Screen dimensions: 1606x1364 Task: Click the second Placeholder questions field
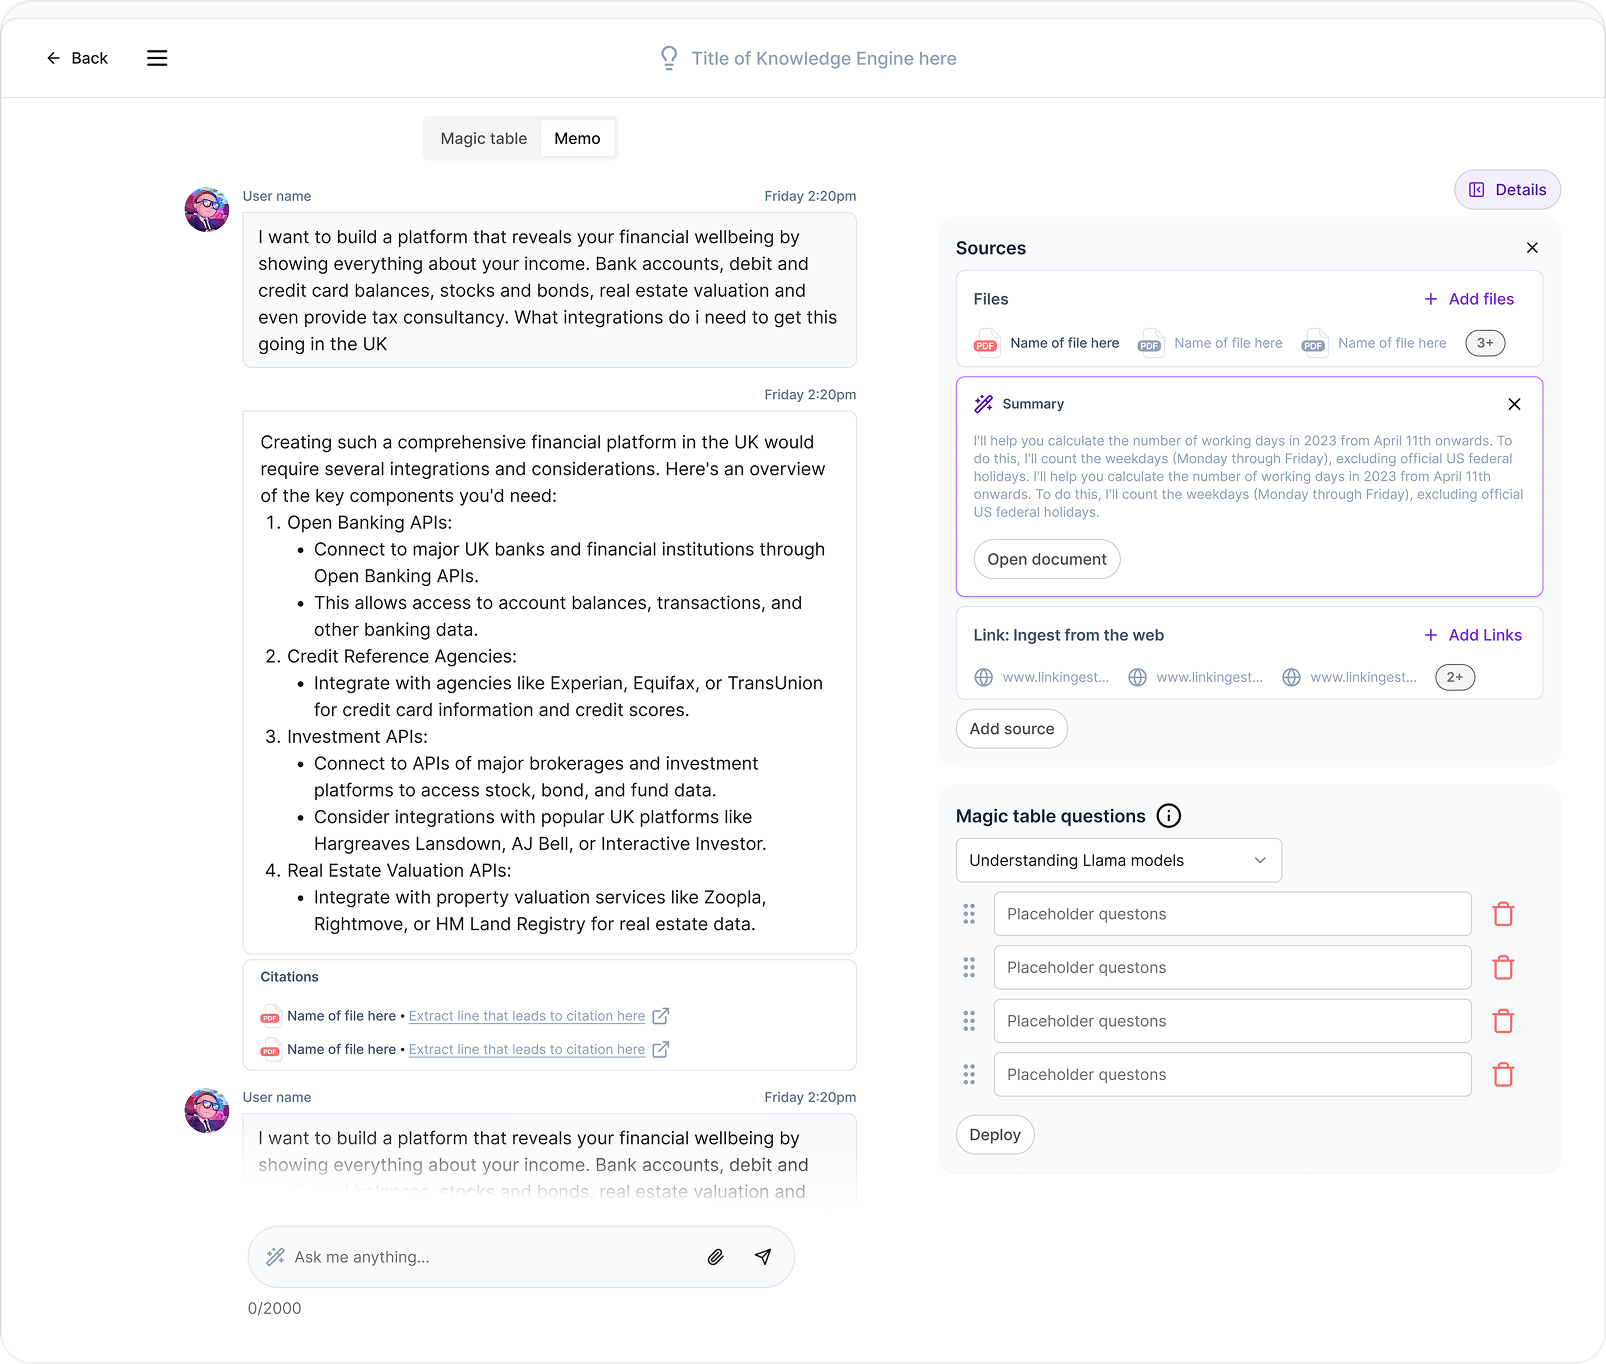(x=1232, y=968)
